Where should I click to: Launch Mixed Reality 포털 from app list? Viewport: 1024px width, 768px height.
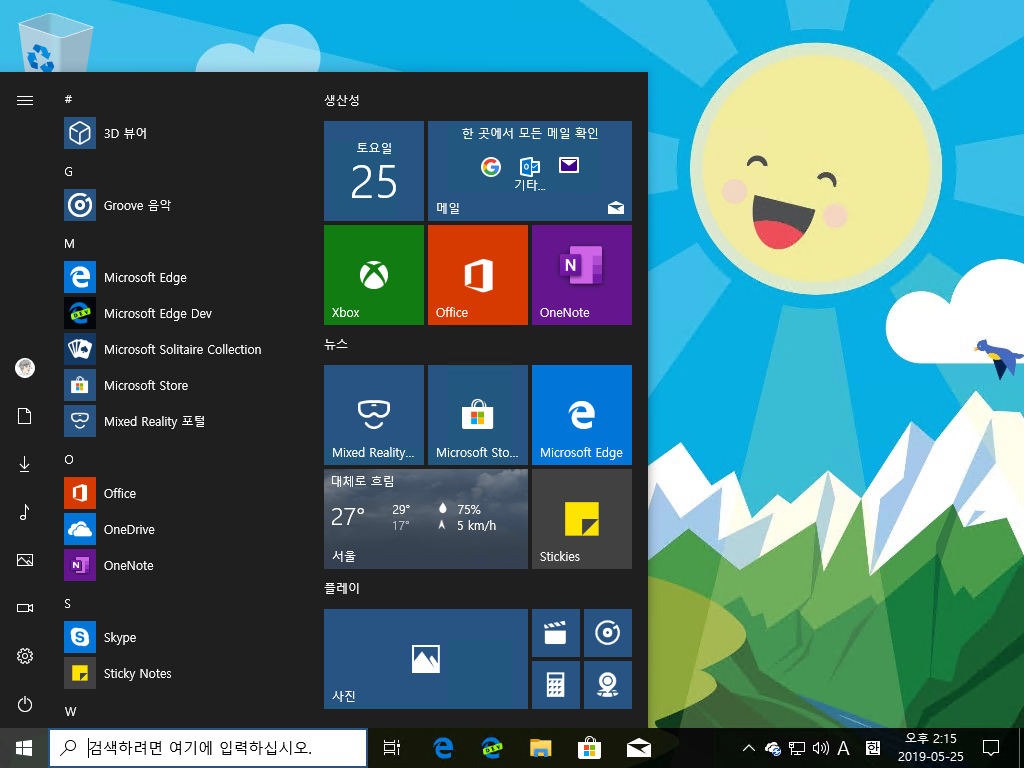click(x=176, y=421)
